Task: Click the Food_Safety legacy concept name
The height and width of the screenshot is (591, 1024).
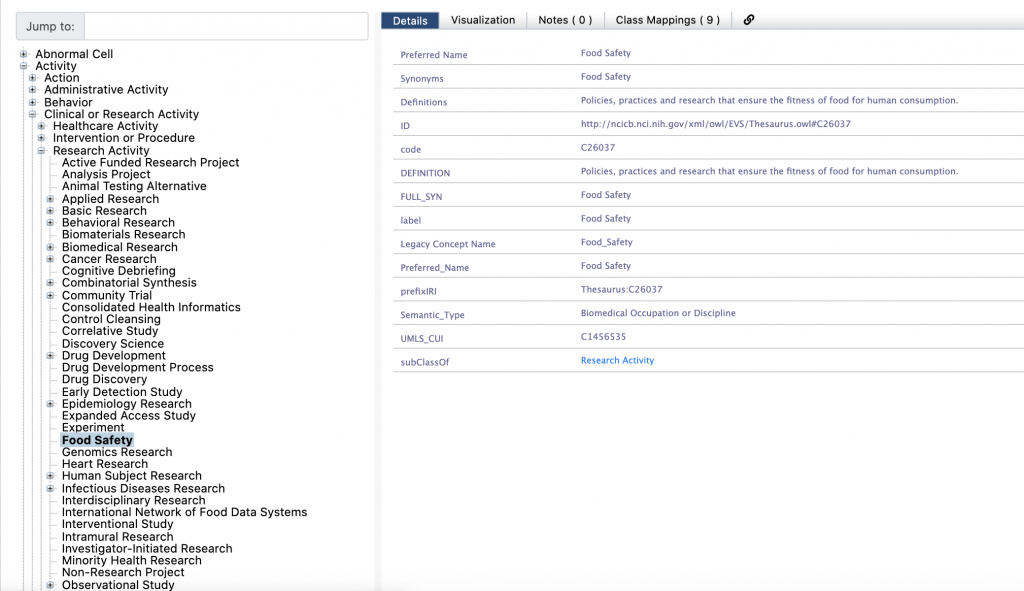Action: tap(607, 242)
